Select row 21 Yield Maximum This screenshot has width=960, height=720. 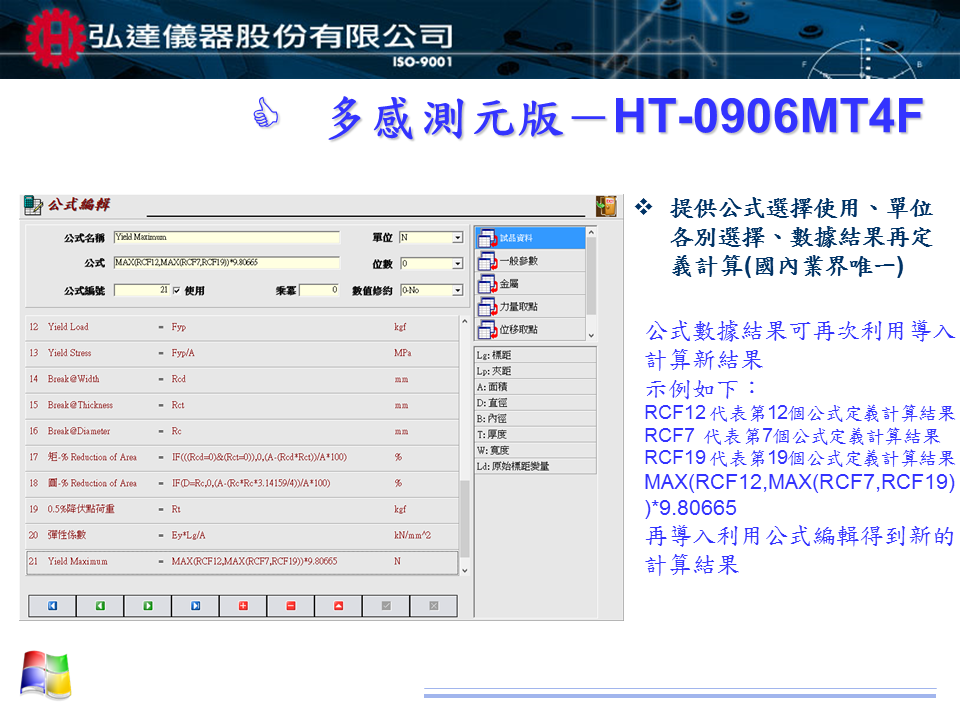242,562
